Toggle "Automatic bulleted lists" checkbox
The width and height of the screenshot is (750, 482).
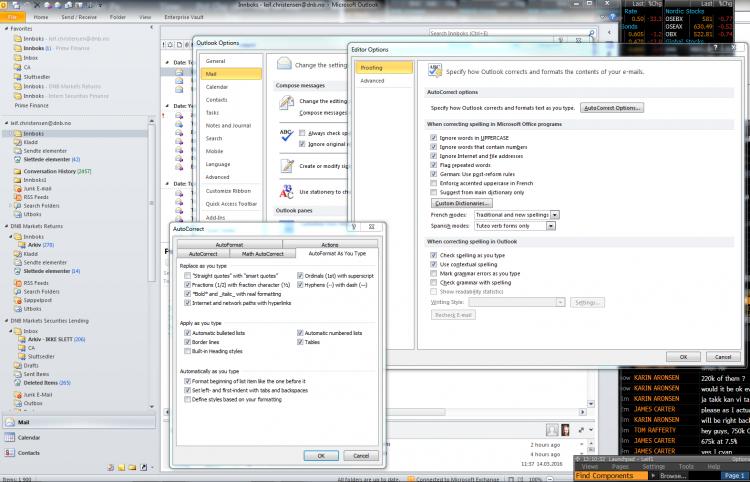187,332
